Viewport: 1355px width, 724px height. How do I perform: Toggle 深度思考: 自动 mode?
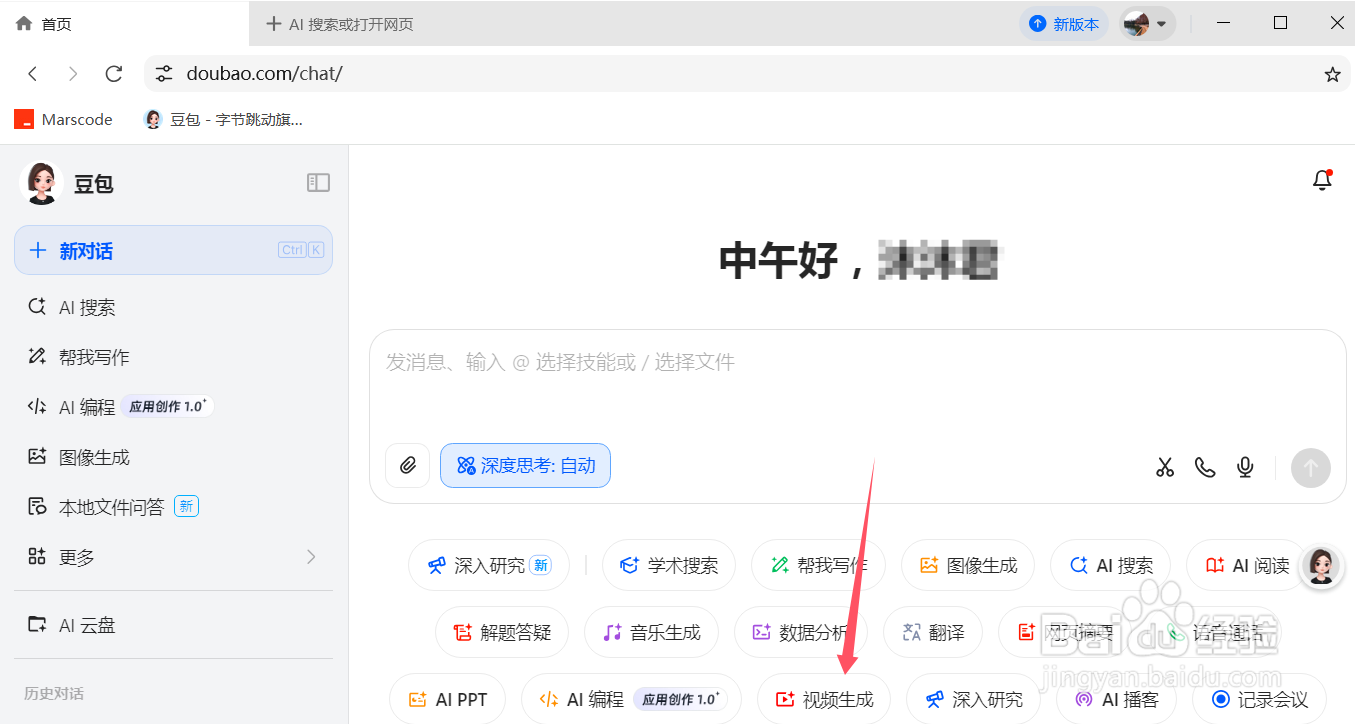pyautogui.click(x=525, y=465)
